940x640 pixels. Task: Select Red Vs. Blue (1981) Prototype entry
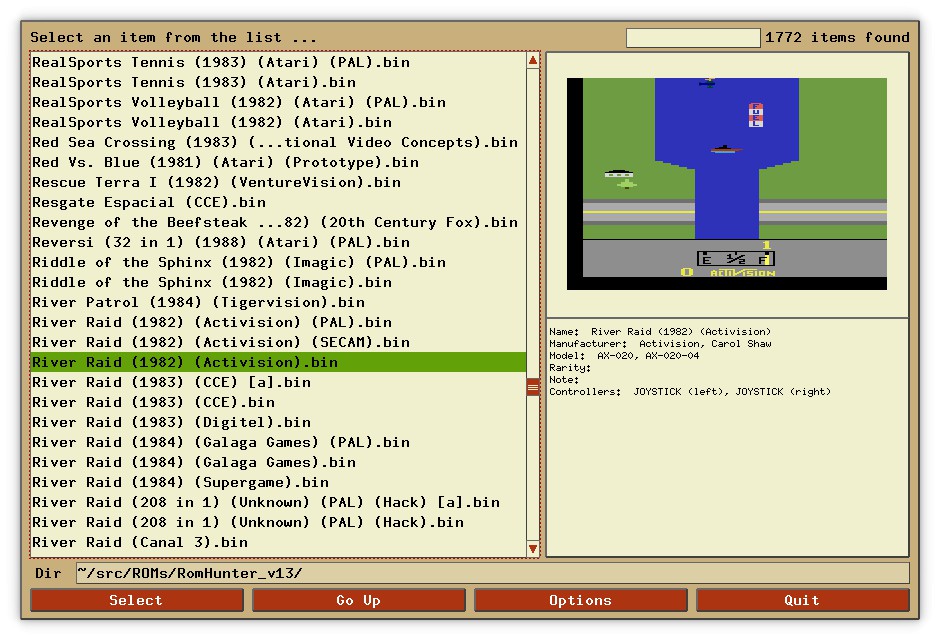pos(278,162)
